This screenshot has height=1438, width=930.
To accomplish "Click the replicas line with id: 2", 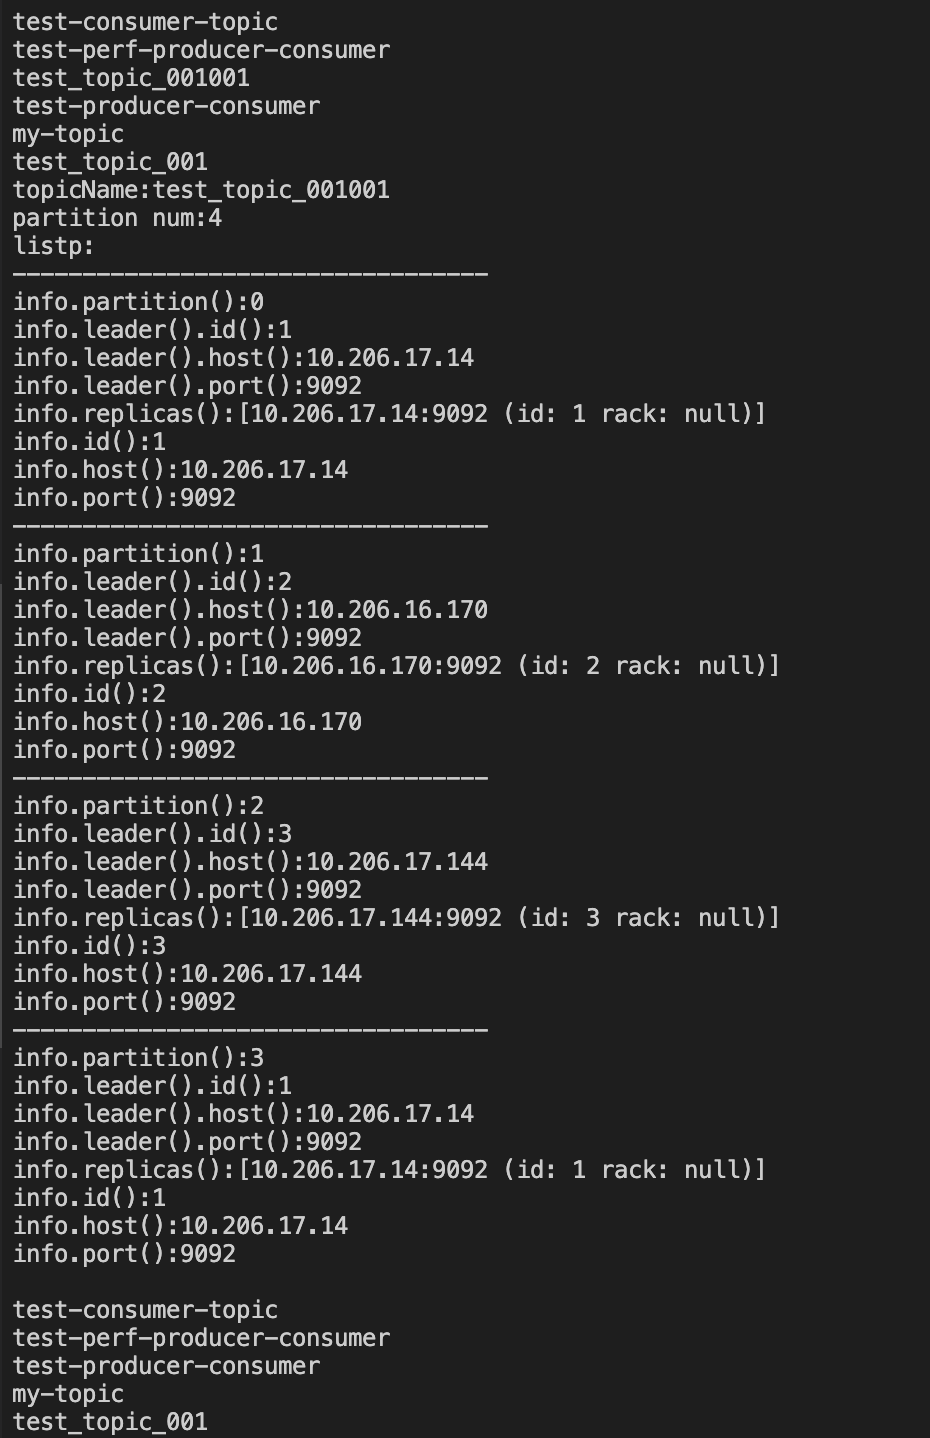I will (x=395, y=666).
